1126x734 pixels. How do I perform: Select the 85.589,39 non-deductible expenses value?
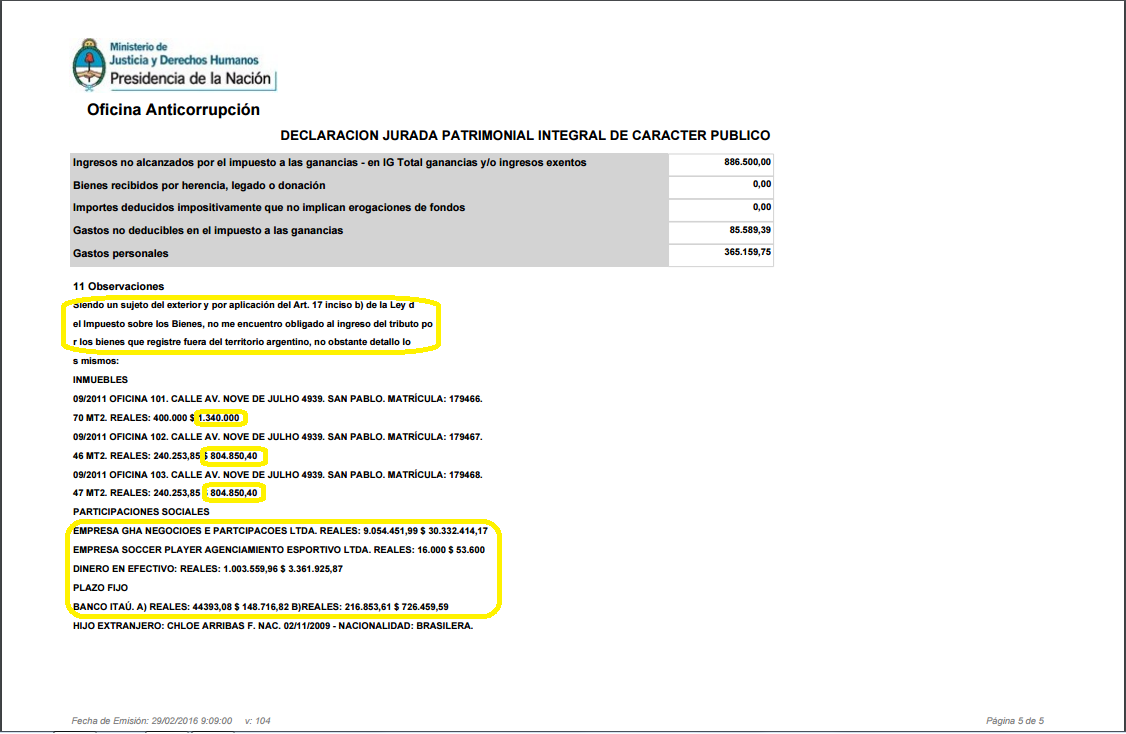[x=750, y=230]
